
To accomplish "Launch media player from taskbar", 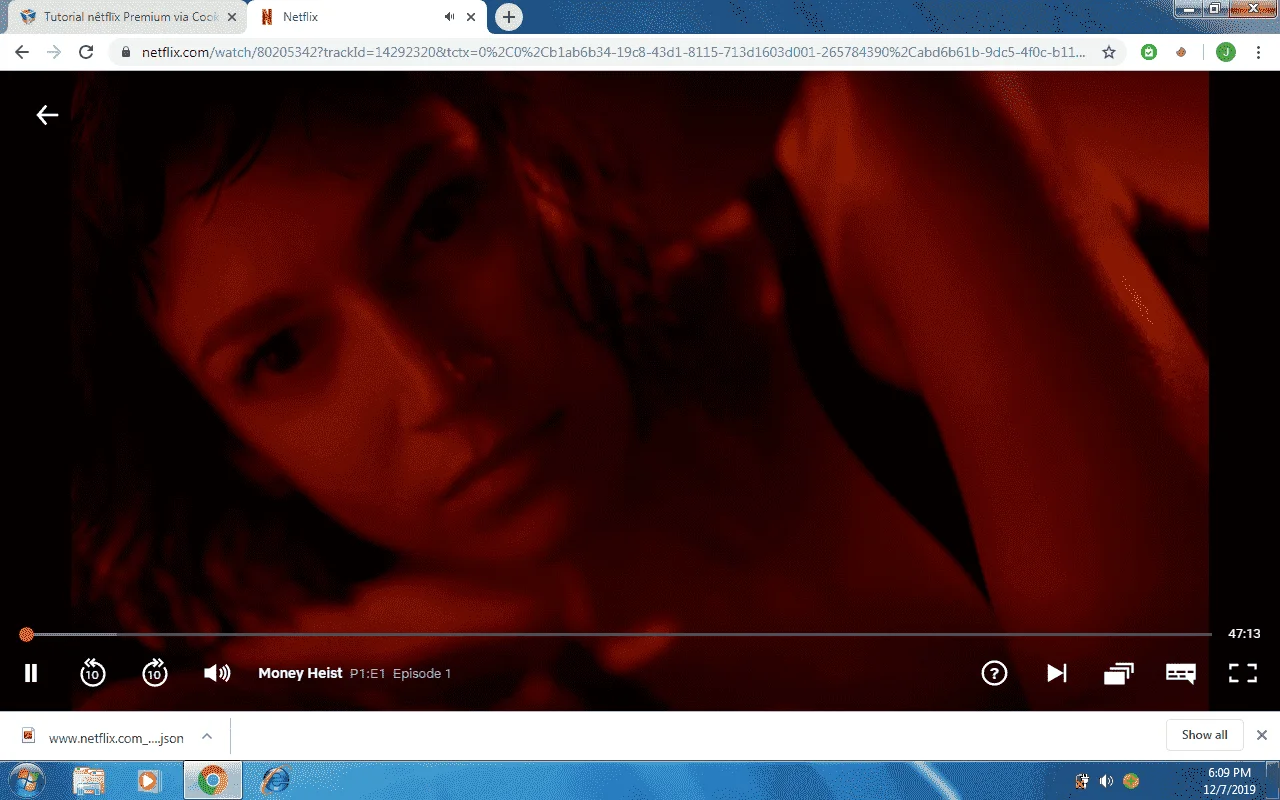I will [x=150, y=781].
